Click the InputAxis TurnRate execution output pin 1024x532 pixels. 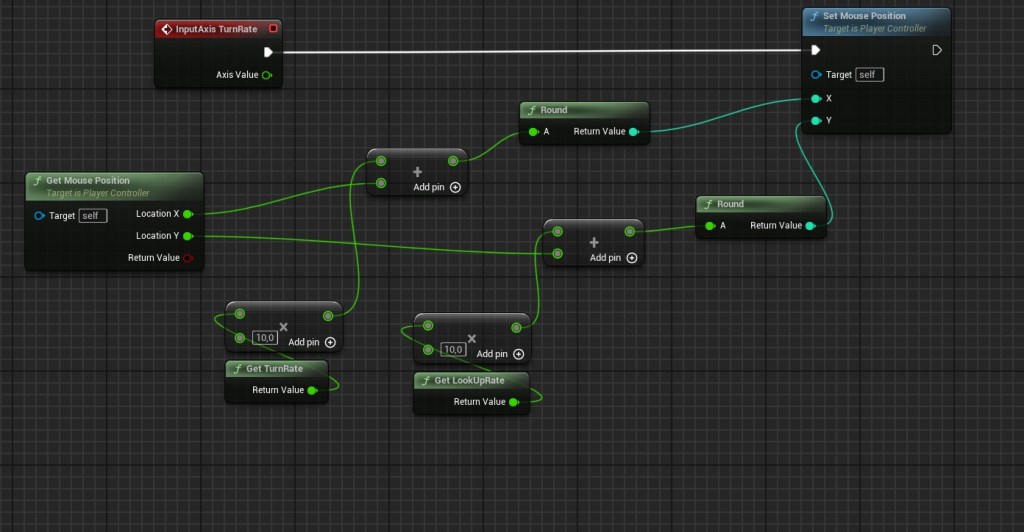[x=268, y=52]
